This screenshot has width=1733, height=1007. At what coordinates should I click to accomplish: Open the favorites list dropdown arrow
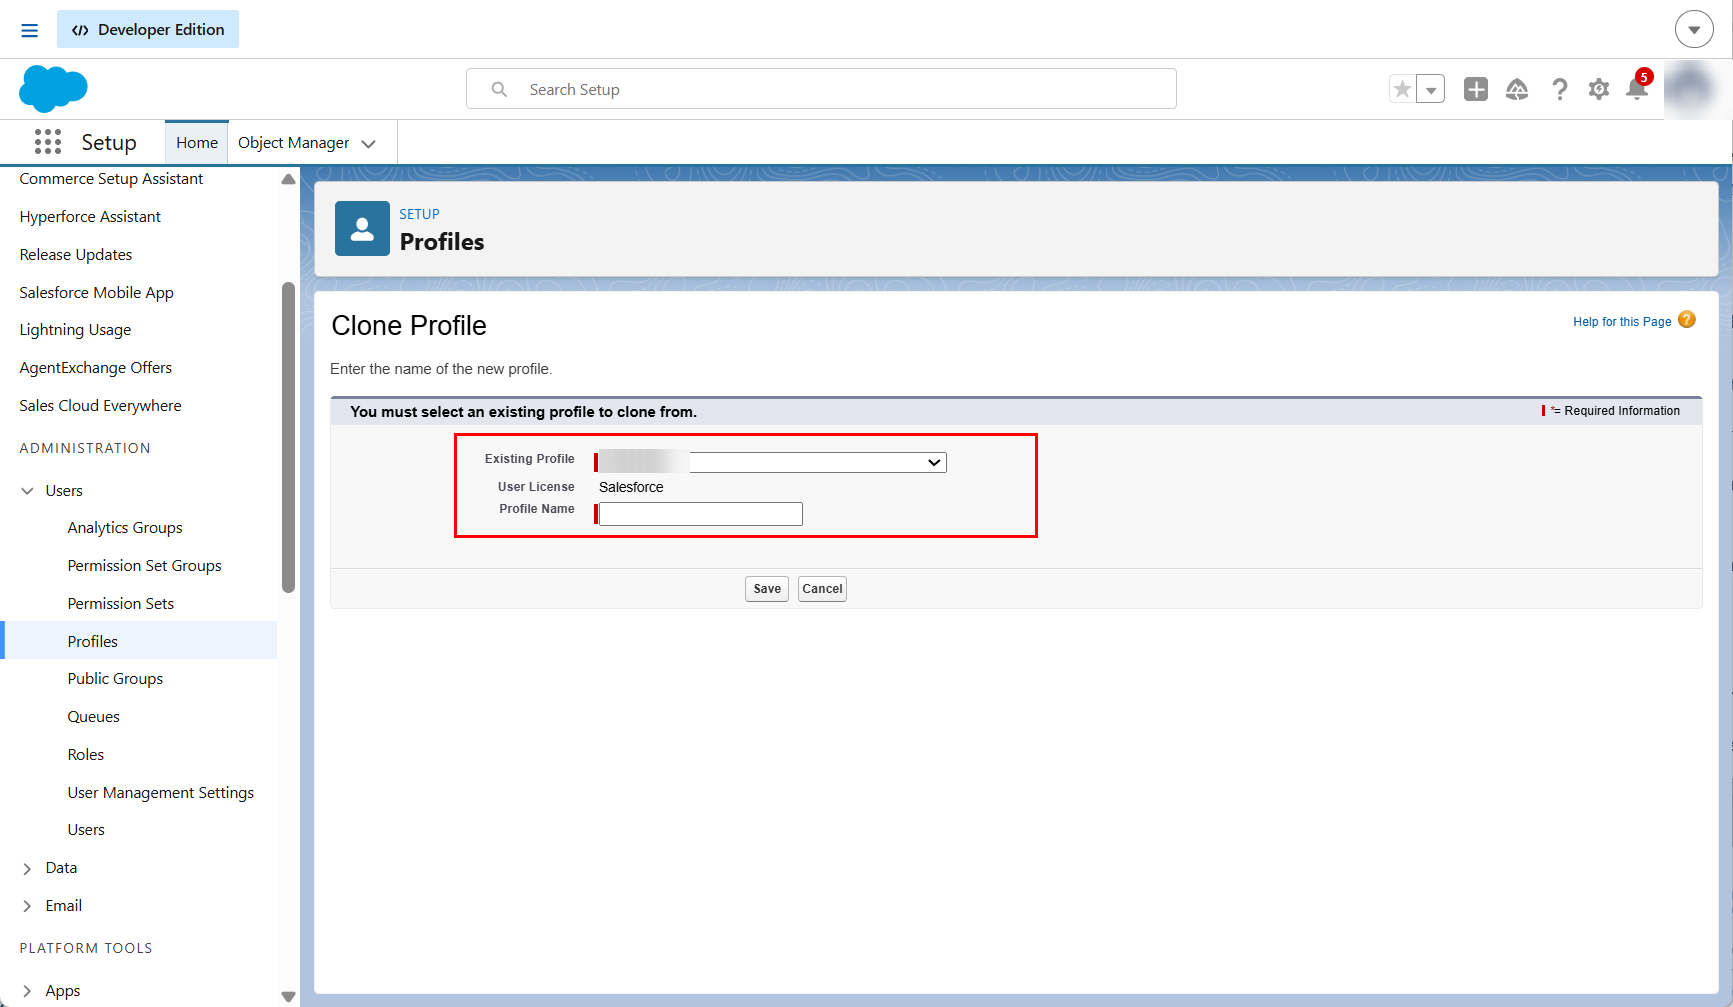(1431, 89)
